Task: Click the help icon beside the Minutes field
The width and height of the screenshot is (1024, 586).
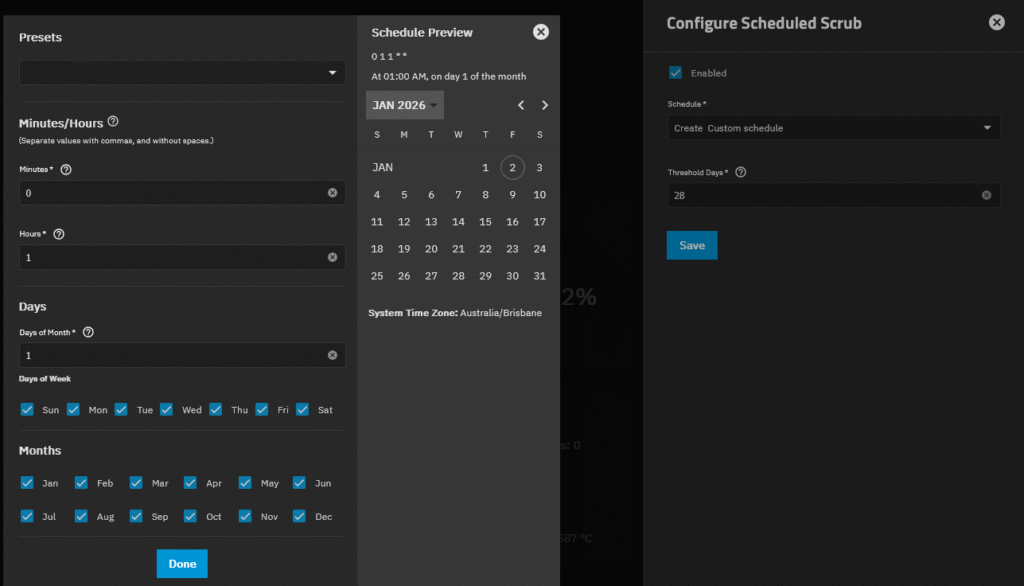Action: point(65,170)
